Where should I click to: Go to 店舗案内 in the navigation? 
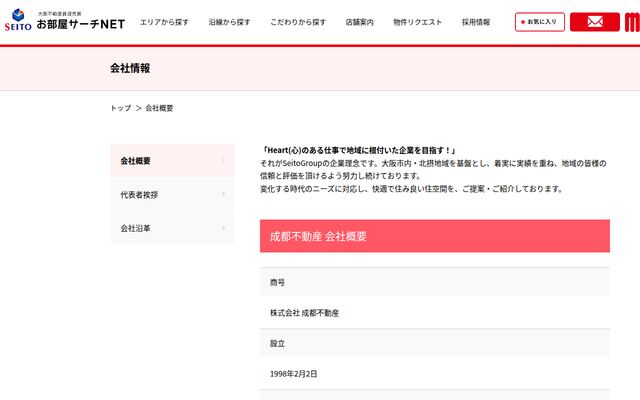pyautogui.click(x=360, y=22)
